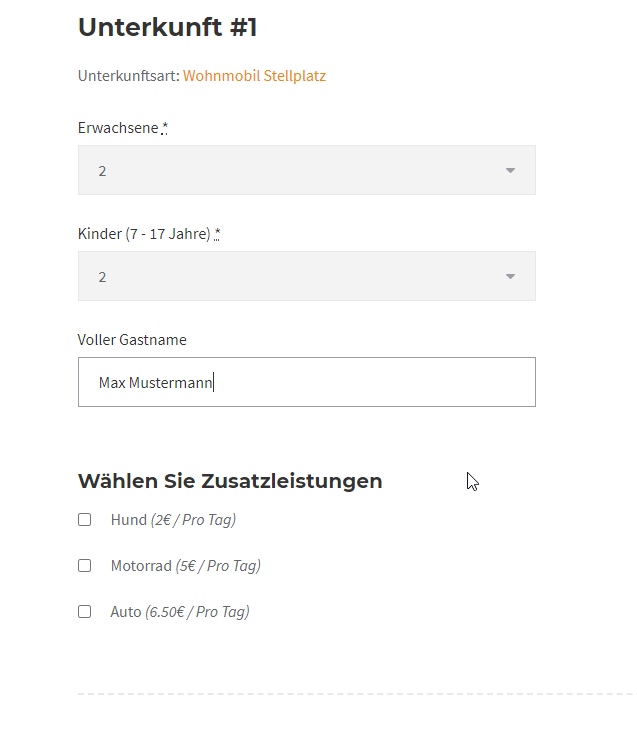Click the required asterisk beside Erwachsene
Screen dimensions: 637x729
pos(164,128)
